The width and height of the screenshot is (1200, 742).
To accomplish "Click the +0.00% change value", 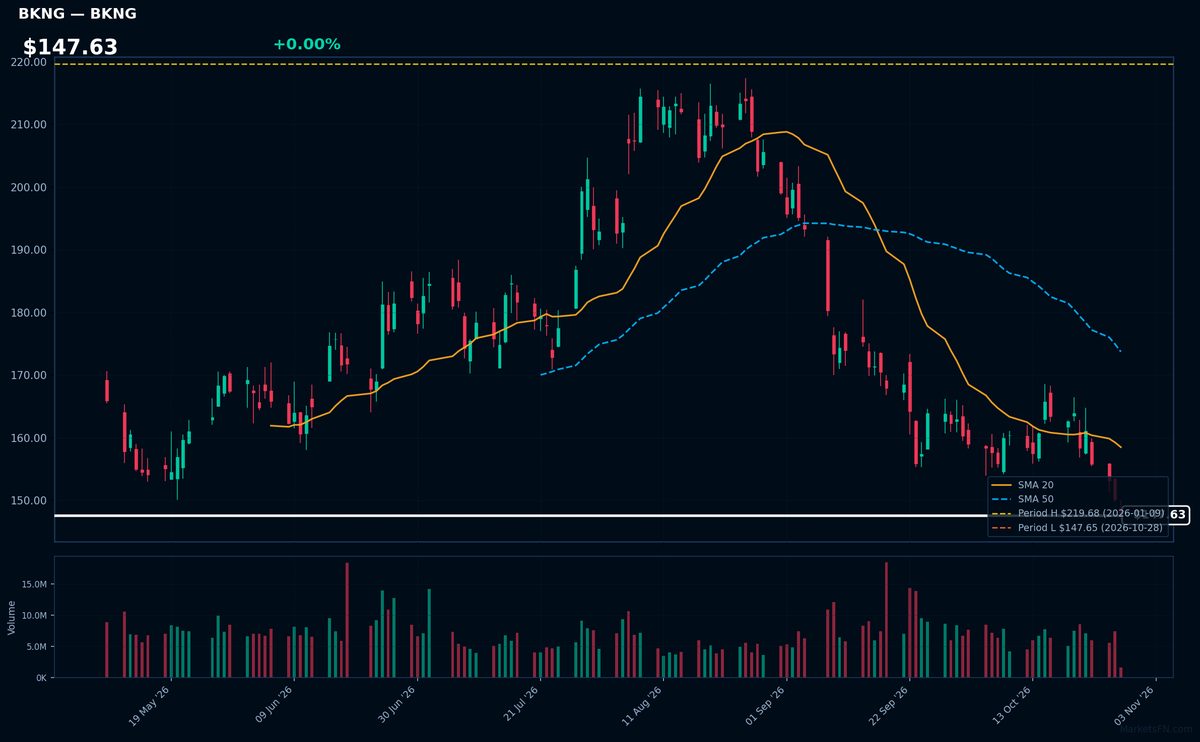I will pyautogui.click(x=306, y=44).
